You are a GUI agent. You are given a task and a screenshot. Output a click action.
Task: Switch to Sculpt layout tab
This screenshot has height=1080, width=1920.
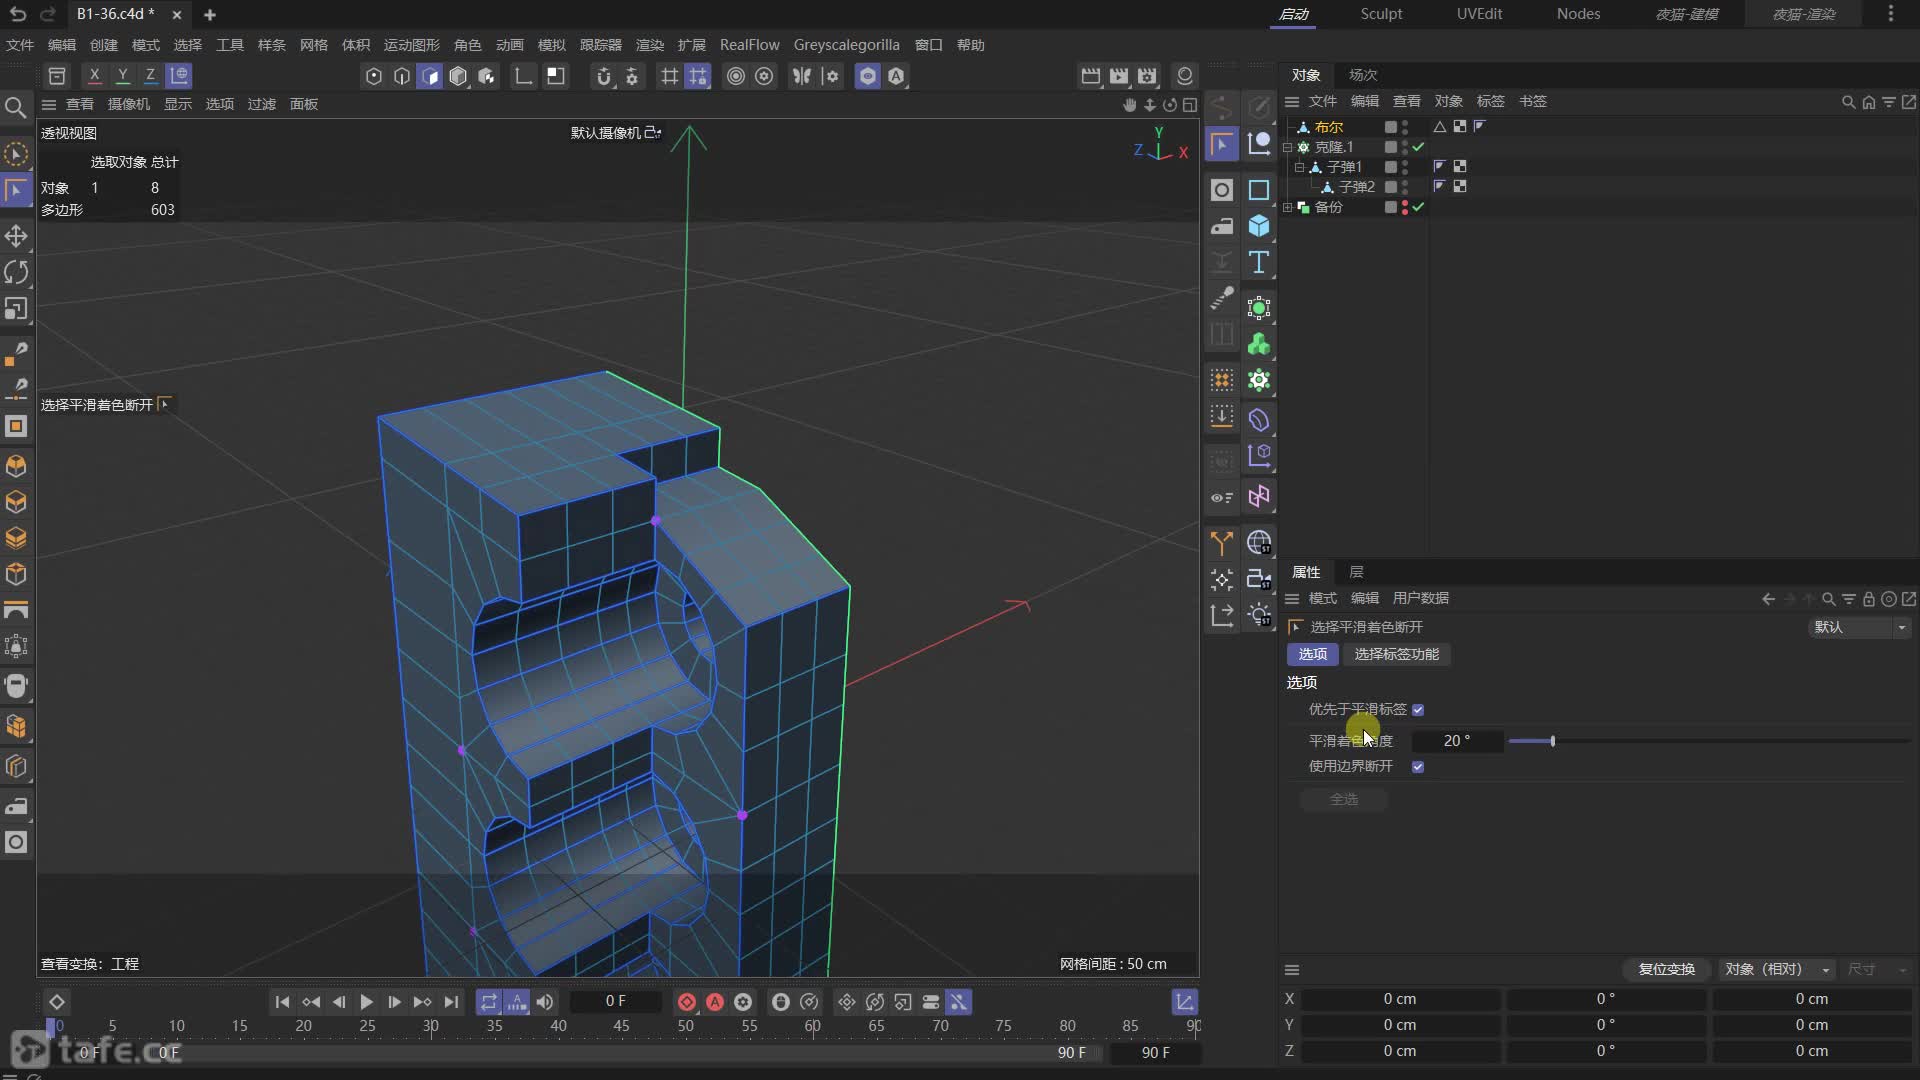click(x=1381, y=14)
